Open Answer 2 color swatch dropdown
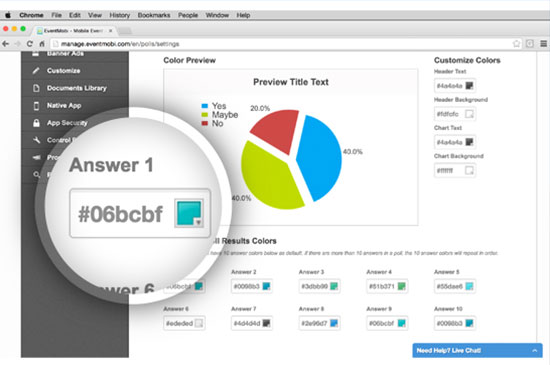Image resolution: width=550 pixels, height=365 pixels. pos(267,286)
